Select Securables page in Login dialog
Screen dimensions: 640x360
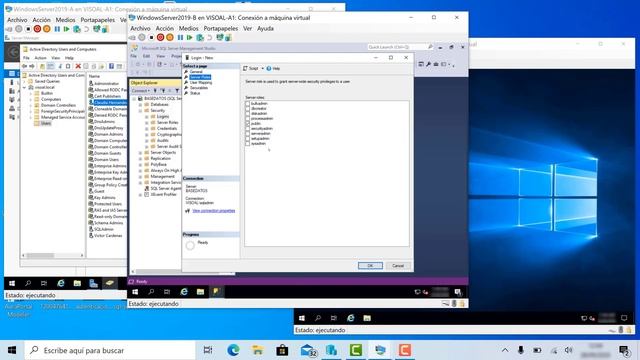coord(199,88)
